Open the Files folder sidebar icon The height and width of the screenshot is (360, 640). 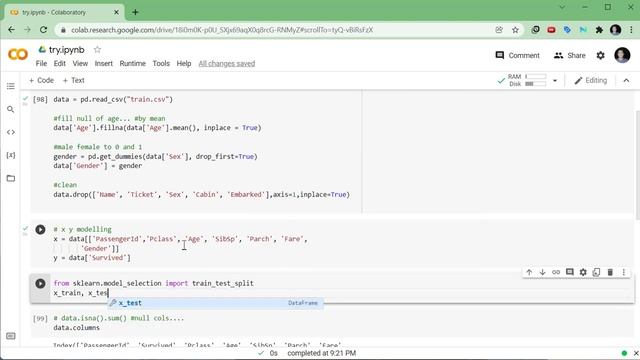click(x=11, y=178)
